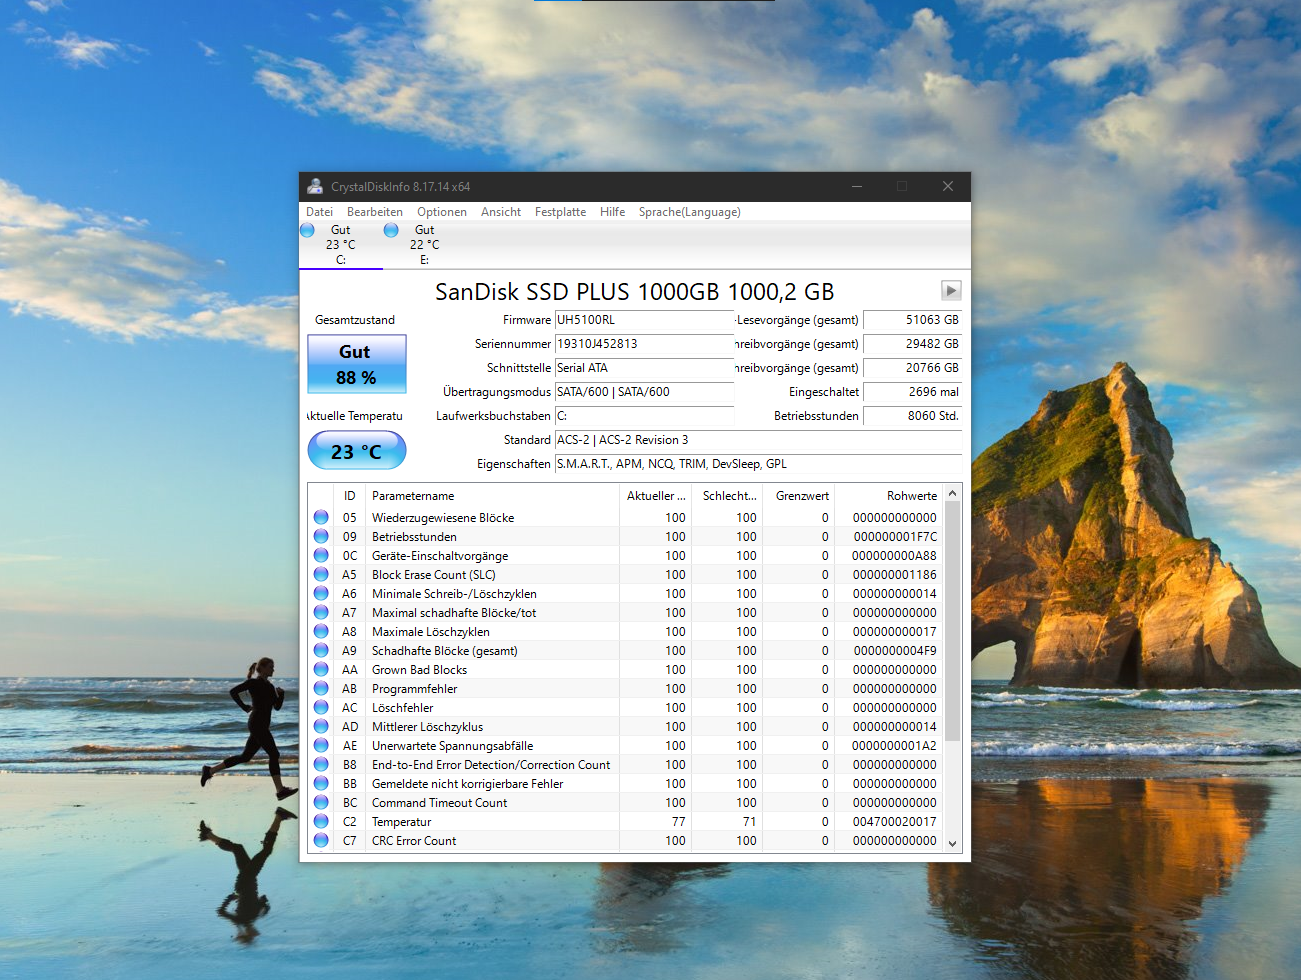Click the Seriennummer field 19310J452813
The image size is (1301, 980).
pos(644,344)
